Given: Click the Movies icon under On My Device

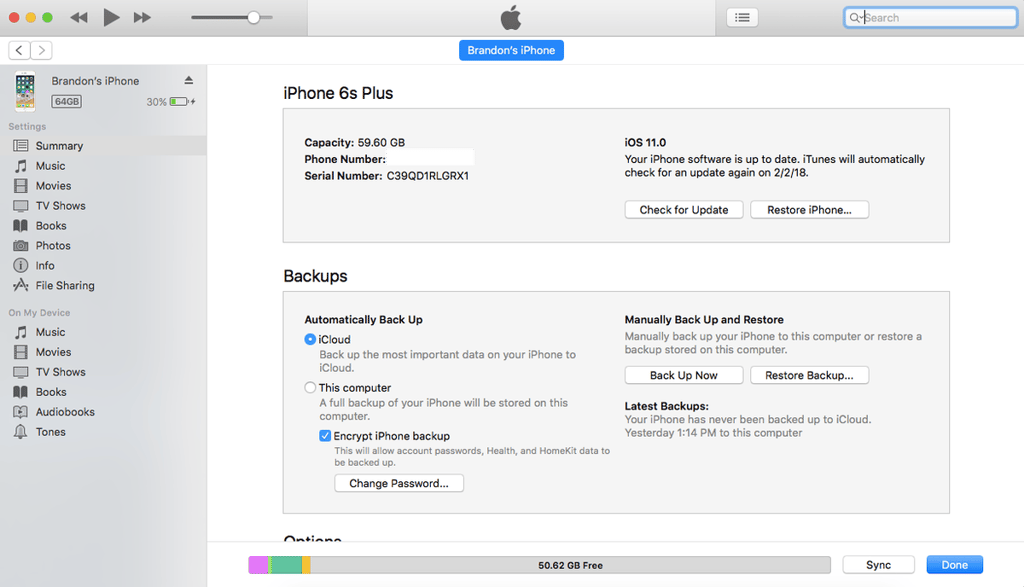Looking at the screenshot, I should point(21,352).
